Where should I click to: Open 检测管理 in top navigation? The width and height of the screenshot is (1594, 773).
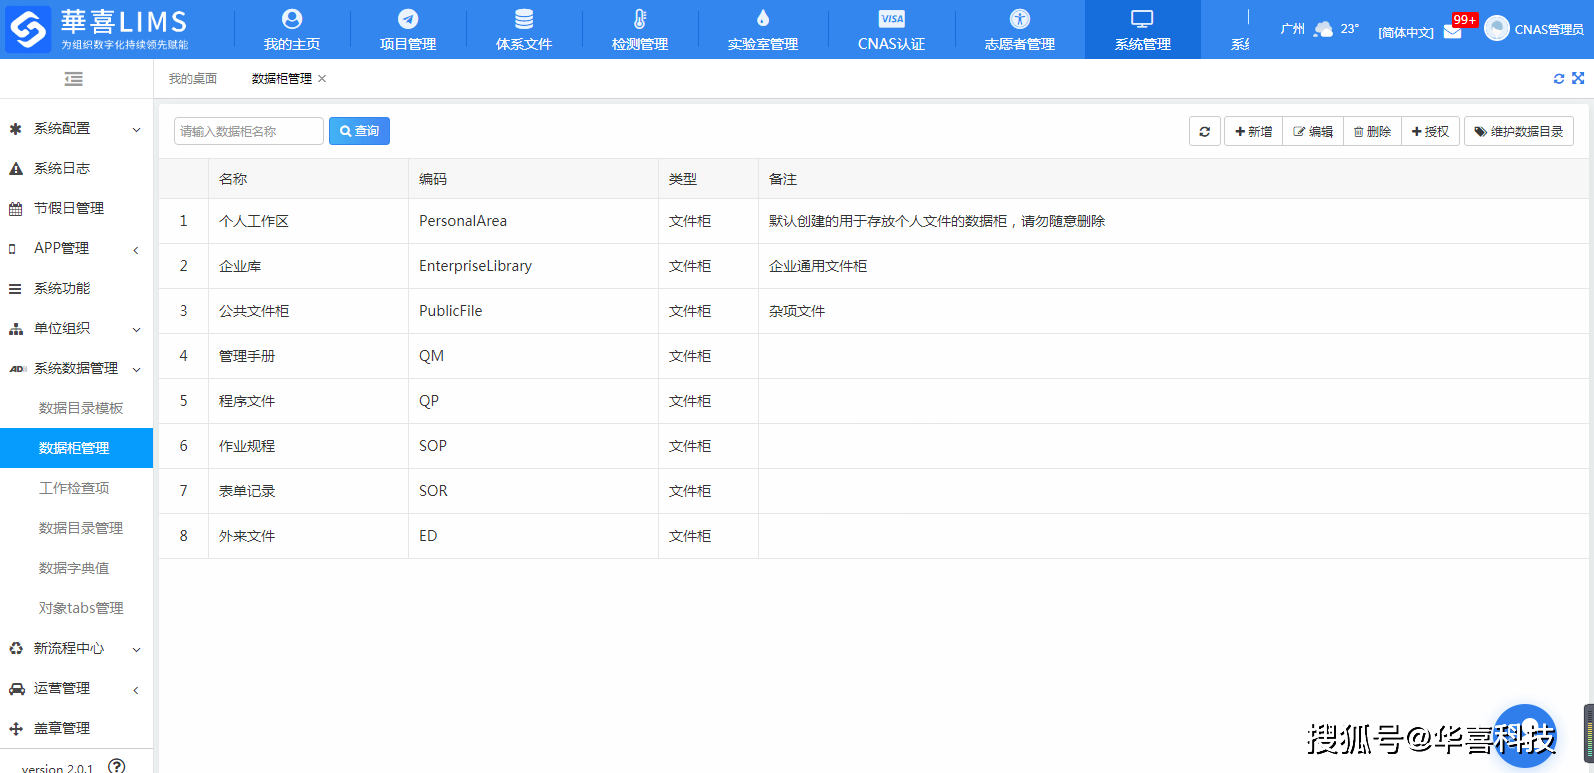click(640, 30)
